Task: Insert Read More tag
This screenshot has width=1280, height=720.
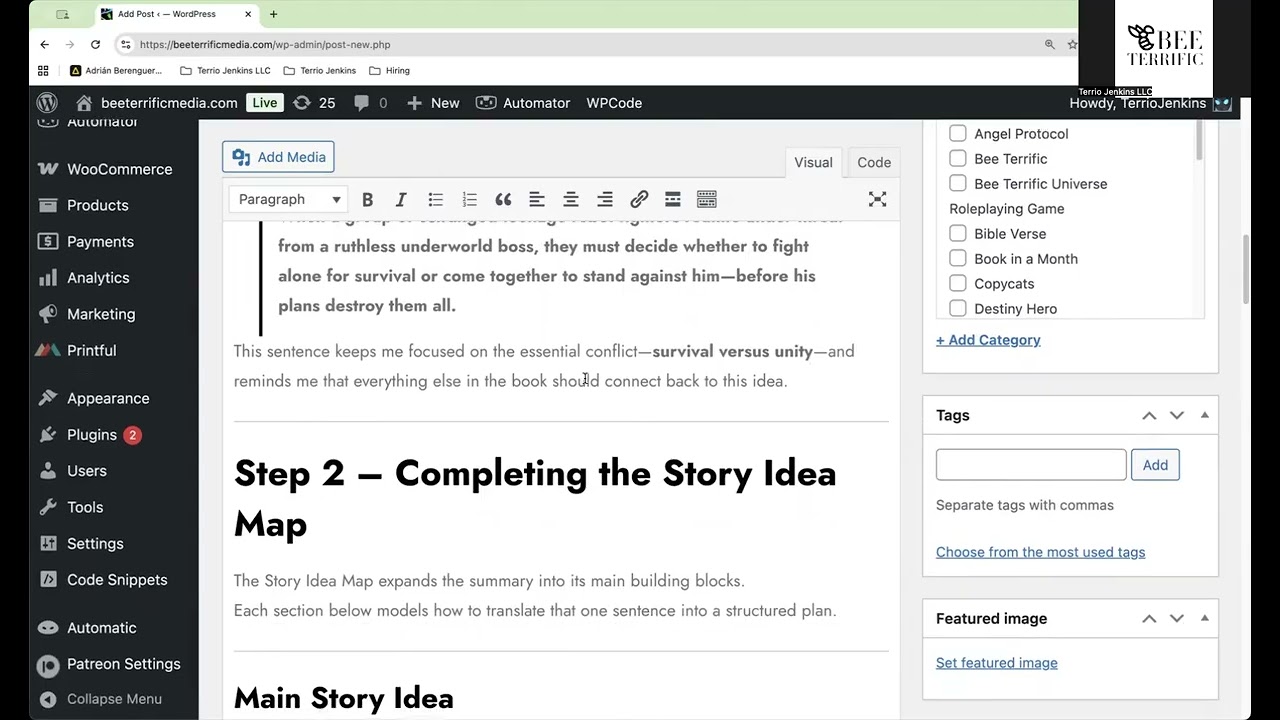Action: [x=673, y=200]
